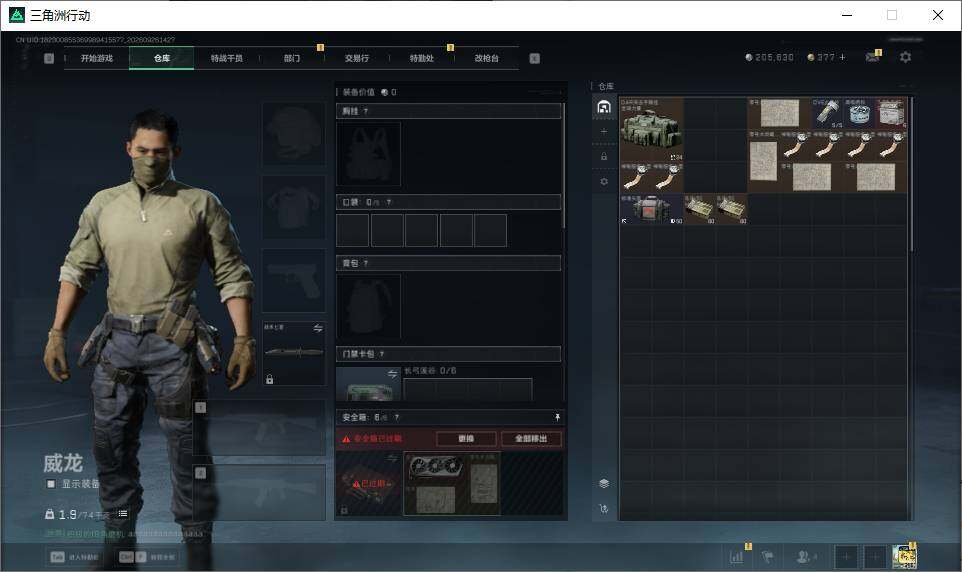Select the tall paper document item in warehouse
The image size is (962, 572).
[763, 161]
